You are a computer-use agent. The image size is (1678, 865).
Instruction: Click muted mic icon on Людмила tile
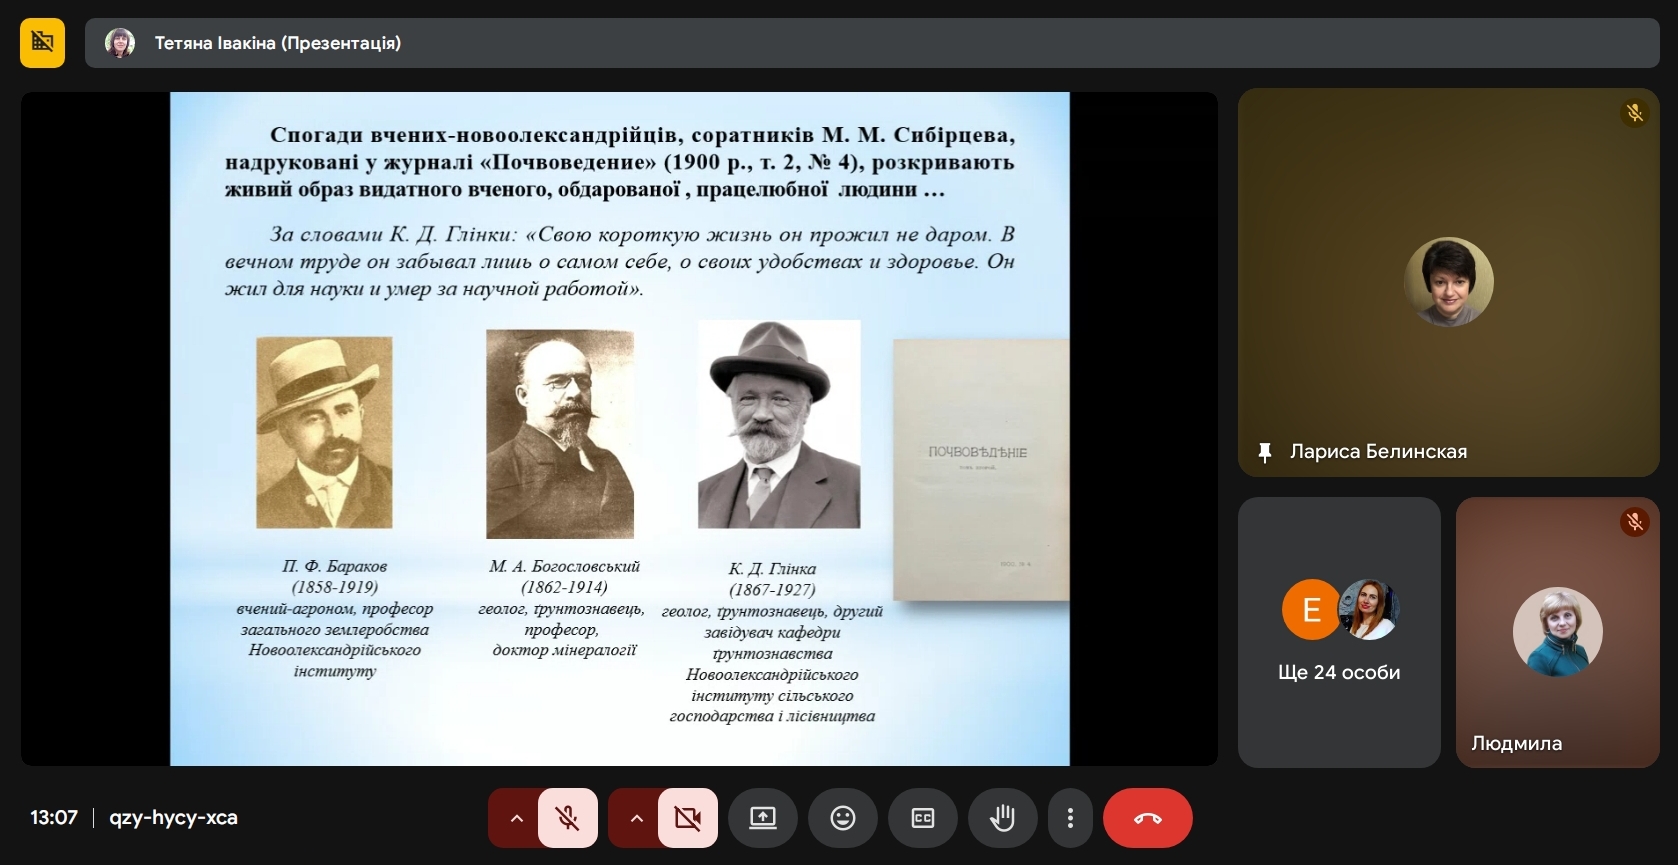coord(1634,522)
